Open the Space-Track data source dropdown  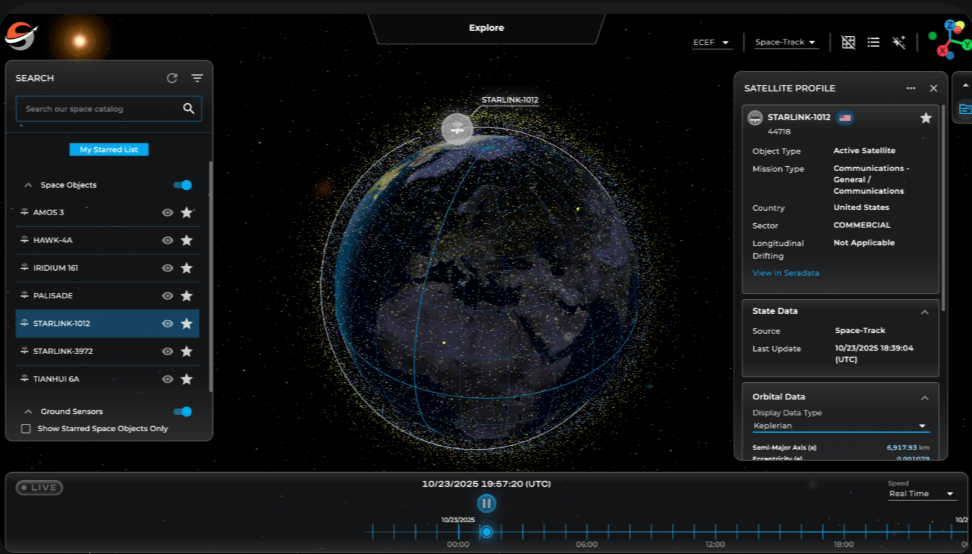(785, 42)
